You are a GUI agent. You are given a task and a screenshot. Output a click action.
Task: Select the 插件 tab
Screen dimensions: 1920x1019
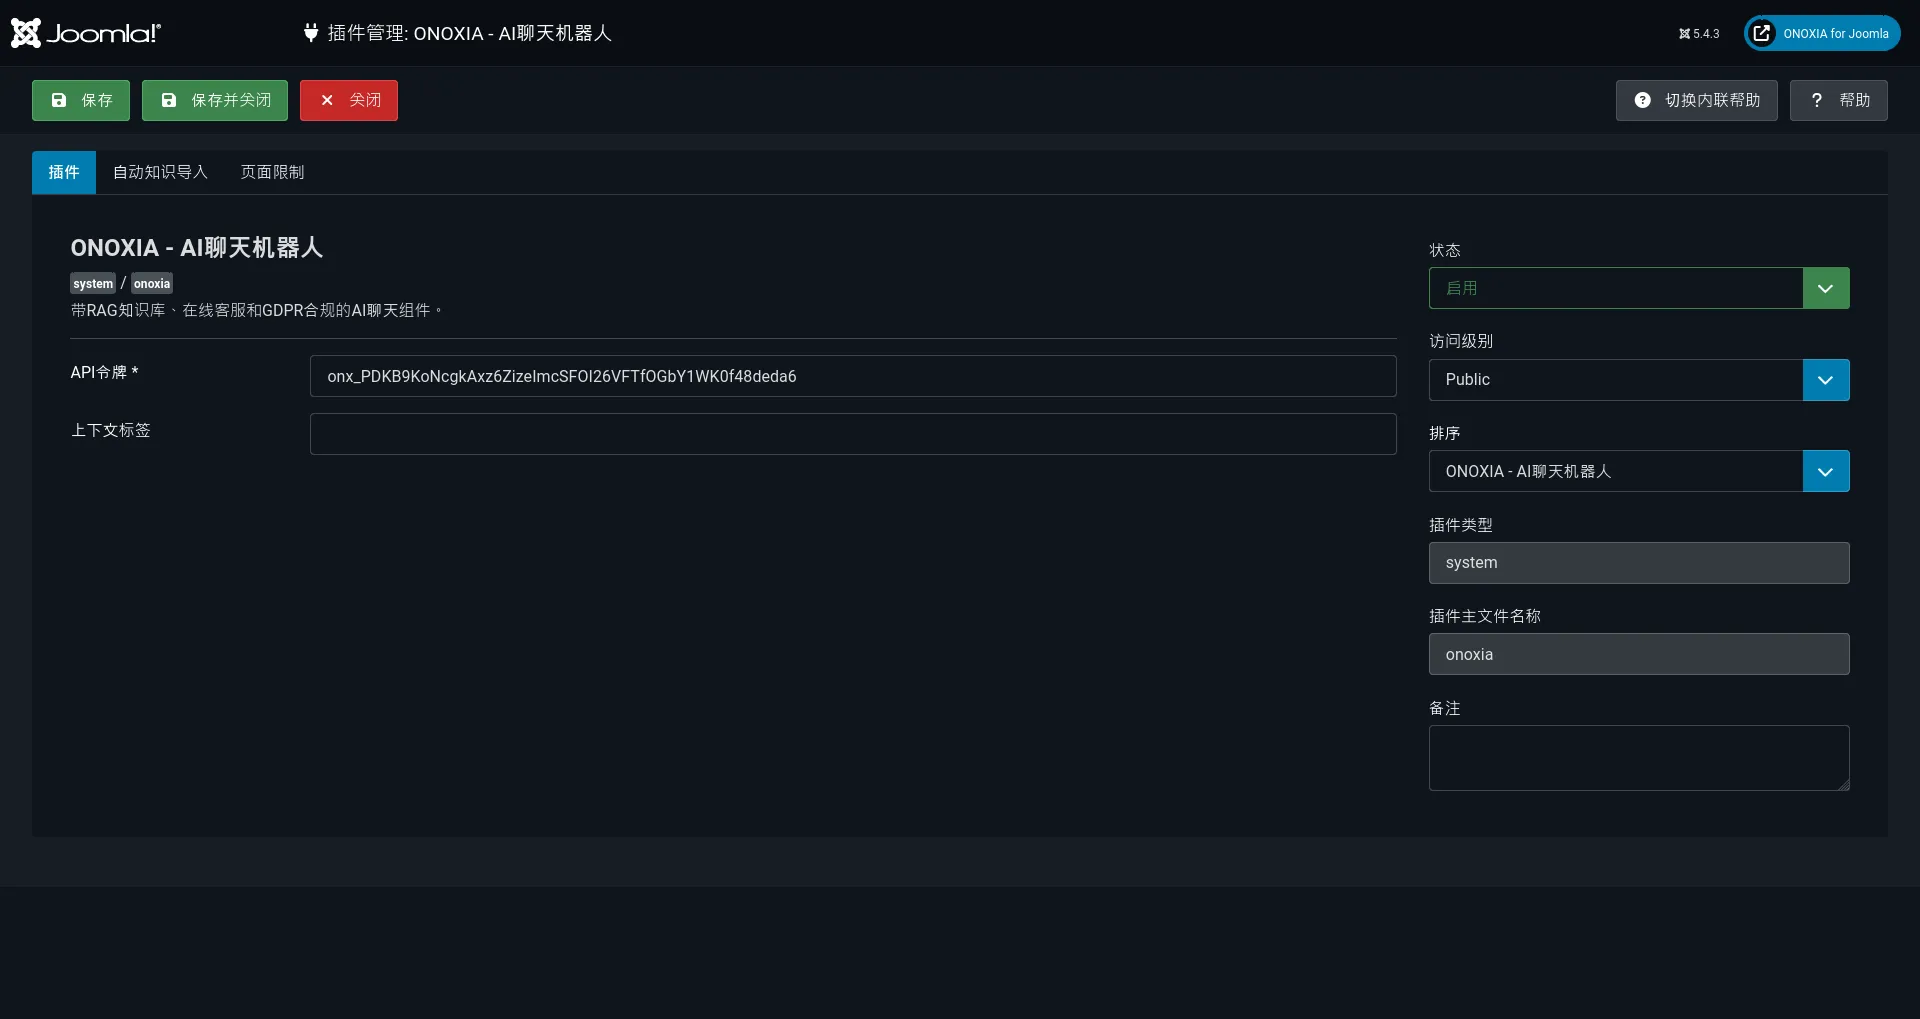pyautogui.click(x=64, y=172)
